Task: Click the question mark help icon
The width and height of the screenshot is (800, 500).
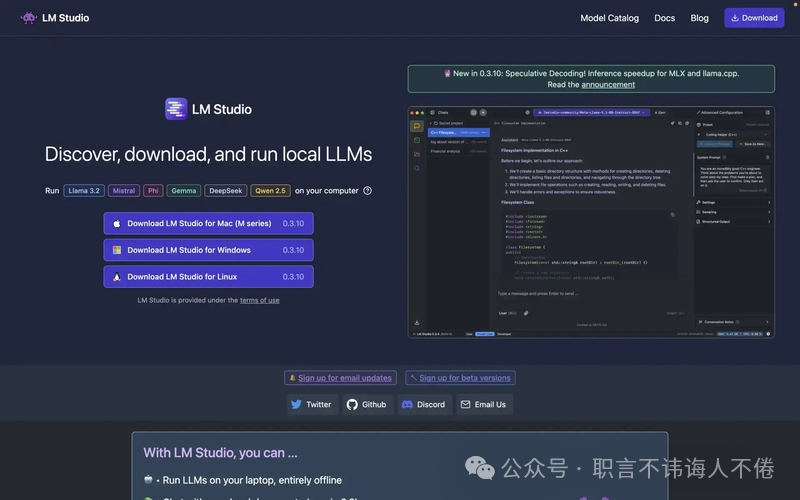Action: point(367,190)
